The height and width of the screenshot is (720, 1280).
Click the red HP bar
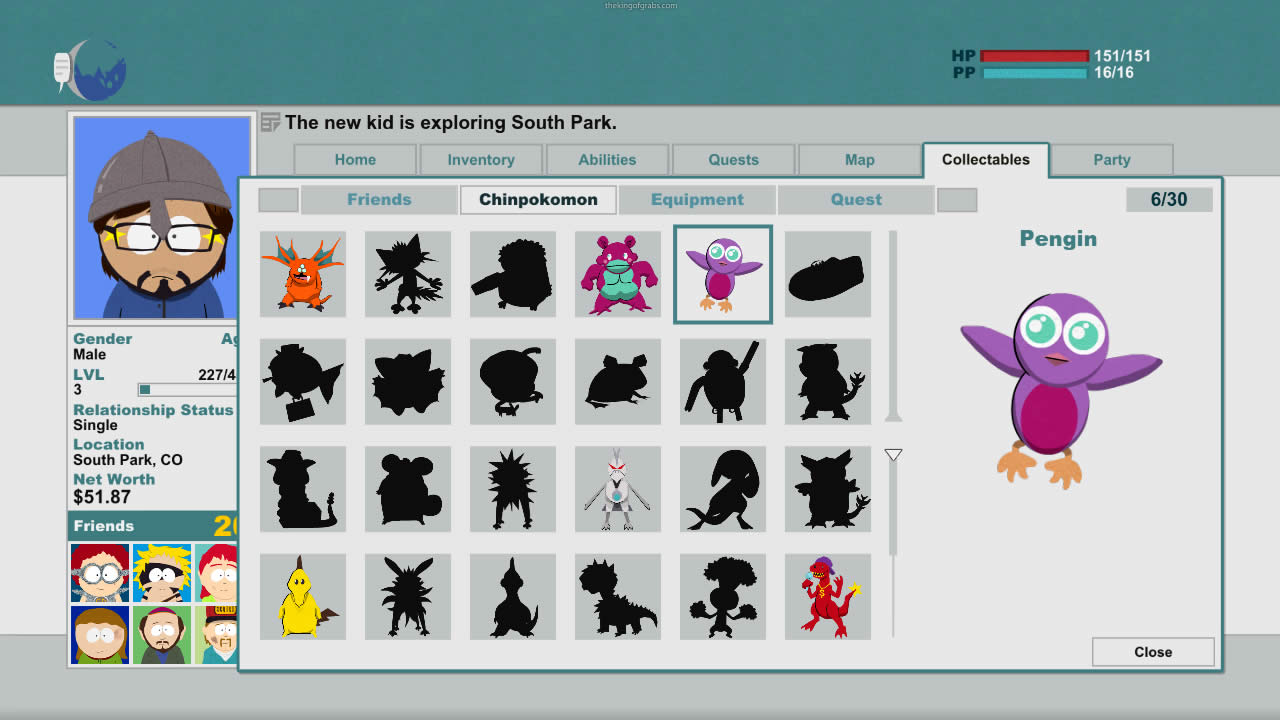coord(1034,56)
